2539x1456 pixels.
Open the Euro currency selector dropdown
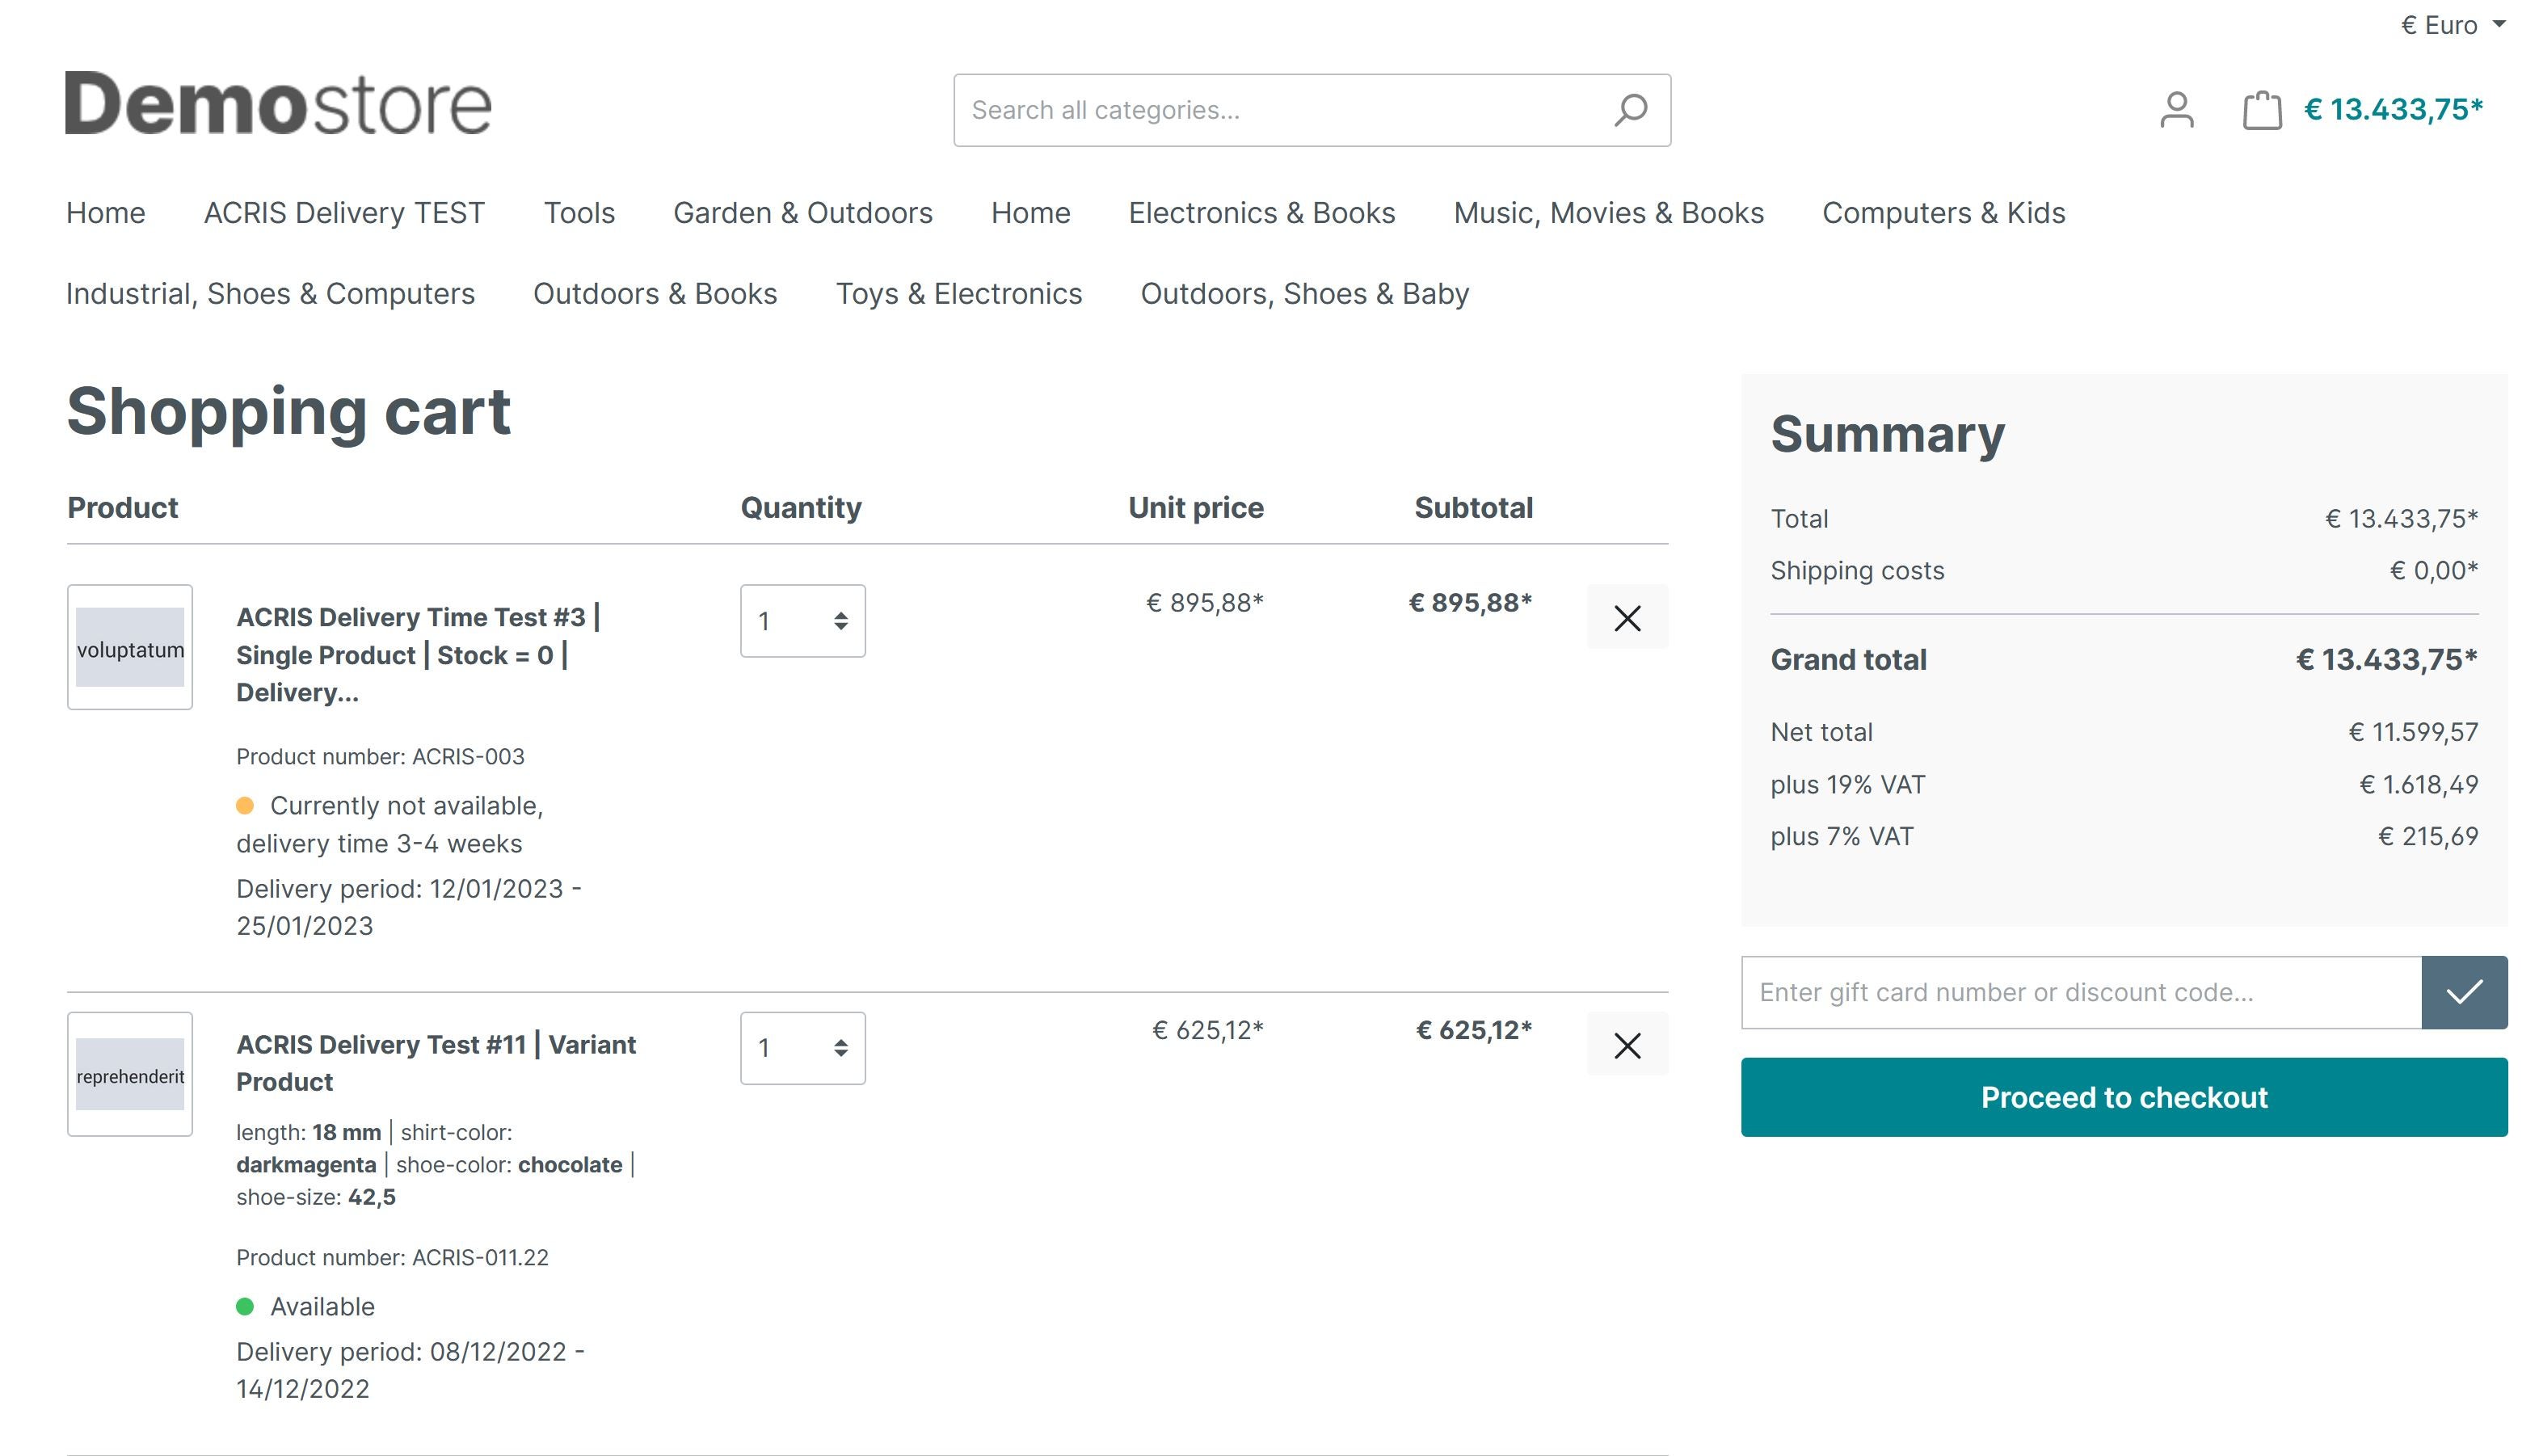pyautogui.click(x=2432, y=23)
